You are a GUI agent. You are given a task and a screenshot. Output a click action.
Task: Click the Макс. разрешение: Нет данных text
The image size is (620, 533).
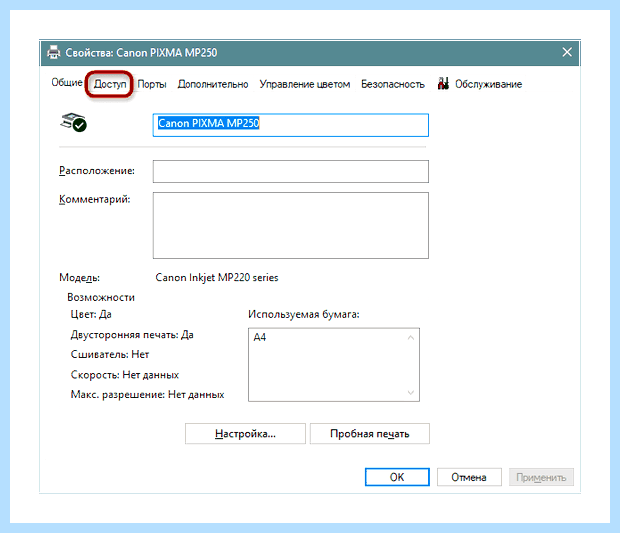point(147,395)
